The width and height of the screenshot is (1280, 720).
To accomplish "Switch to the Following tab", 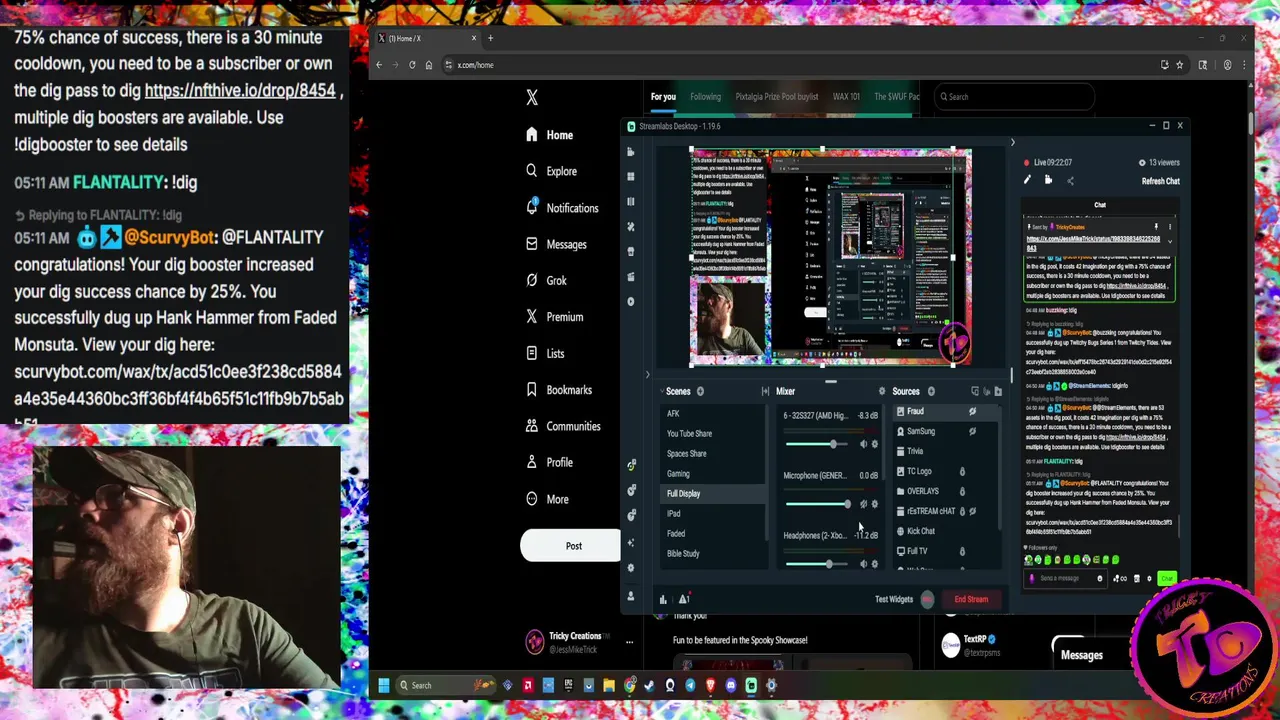I will click(x=705, y=97).
